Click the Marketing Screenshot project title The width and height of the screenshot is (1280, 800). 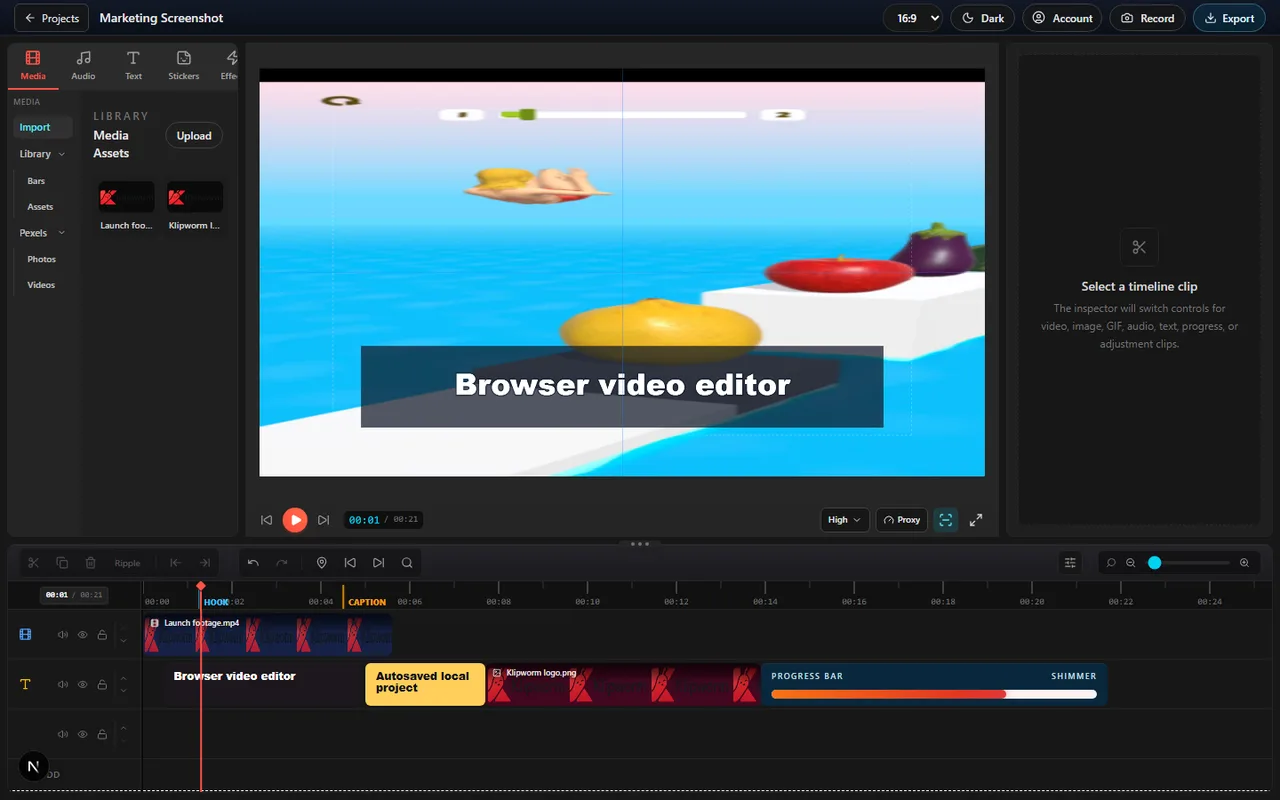[x=161, y=18]
